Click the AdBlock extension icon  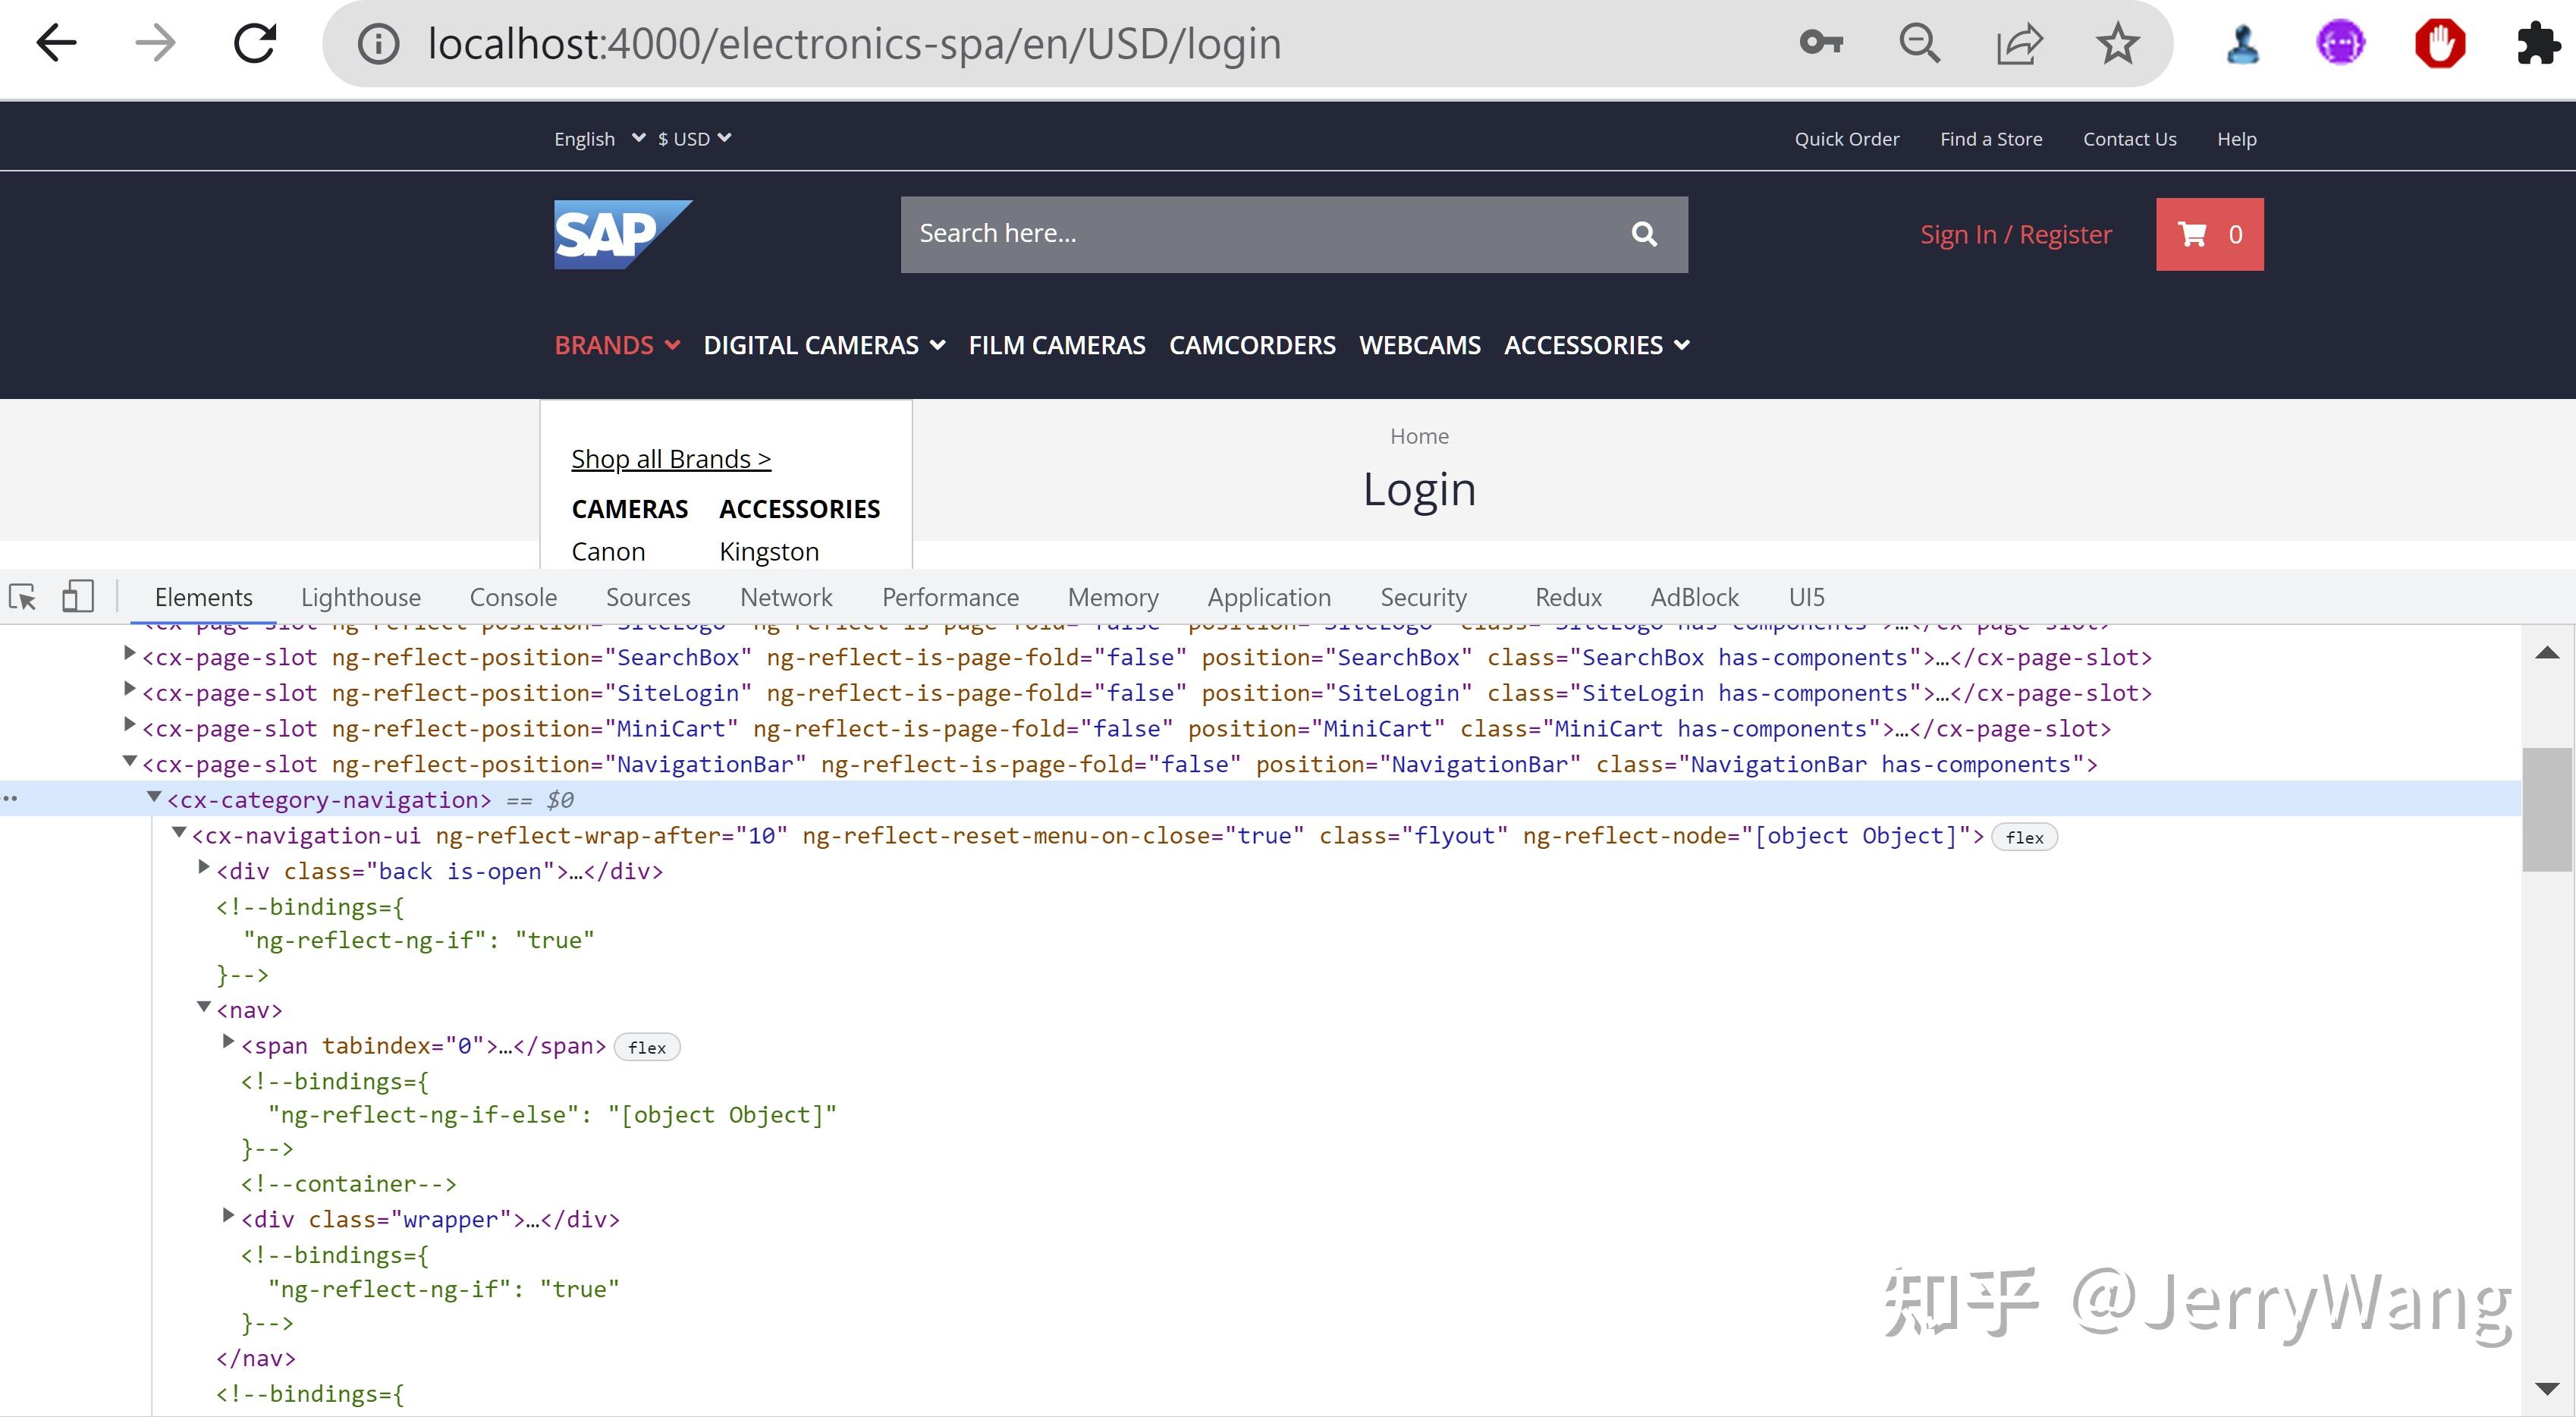(2440, 42)
